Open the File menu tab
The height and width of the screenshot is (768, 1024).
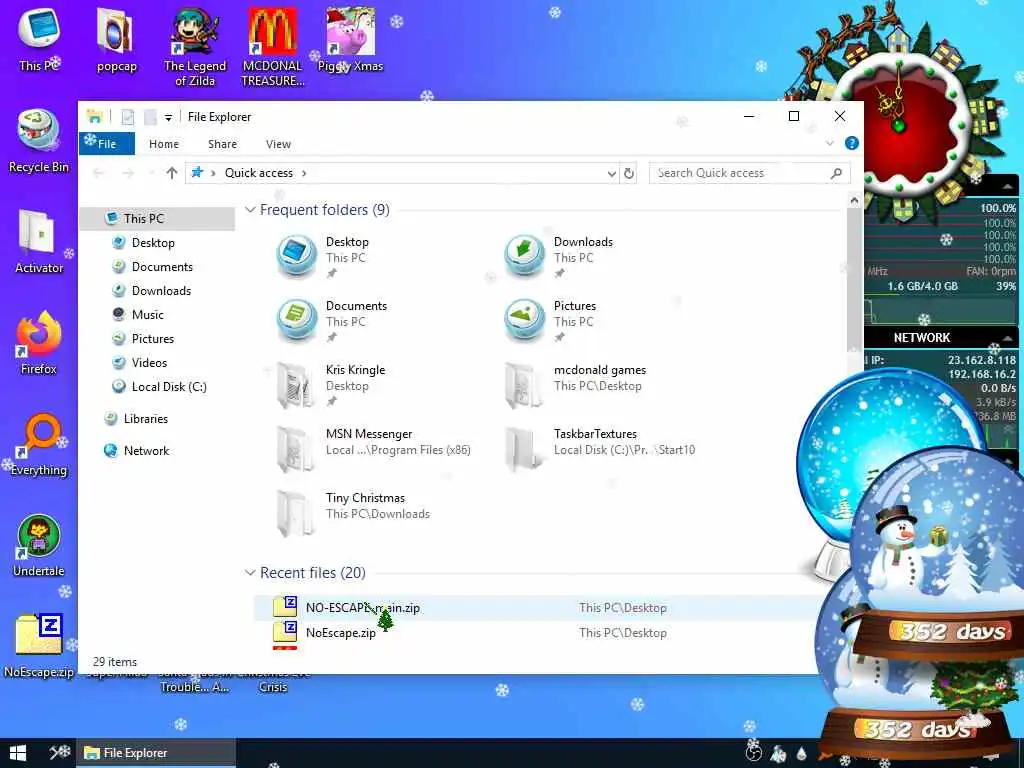106,144
